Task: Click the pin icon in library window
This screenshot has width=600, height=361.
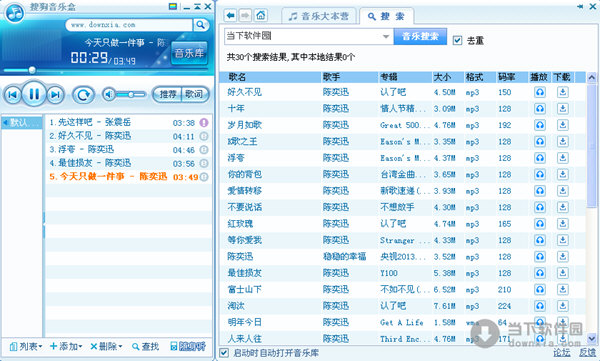Action: tap(580, 7)
